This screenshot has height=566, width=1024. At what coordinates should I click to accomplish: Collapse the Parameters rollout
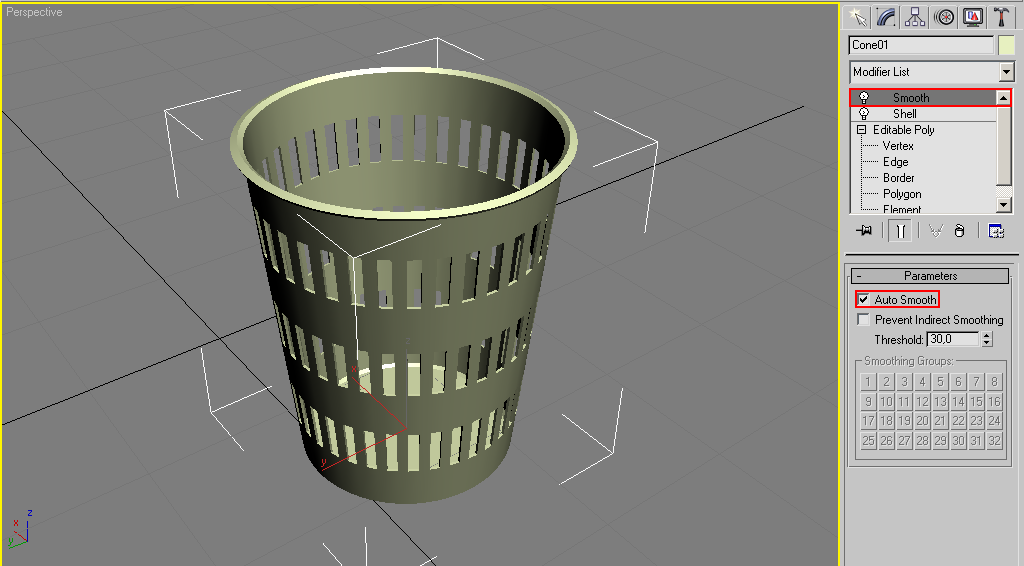[859, 276]
